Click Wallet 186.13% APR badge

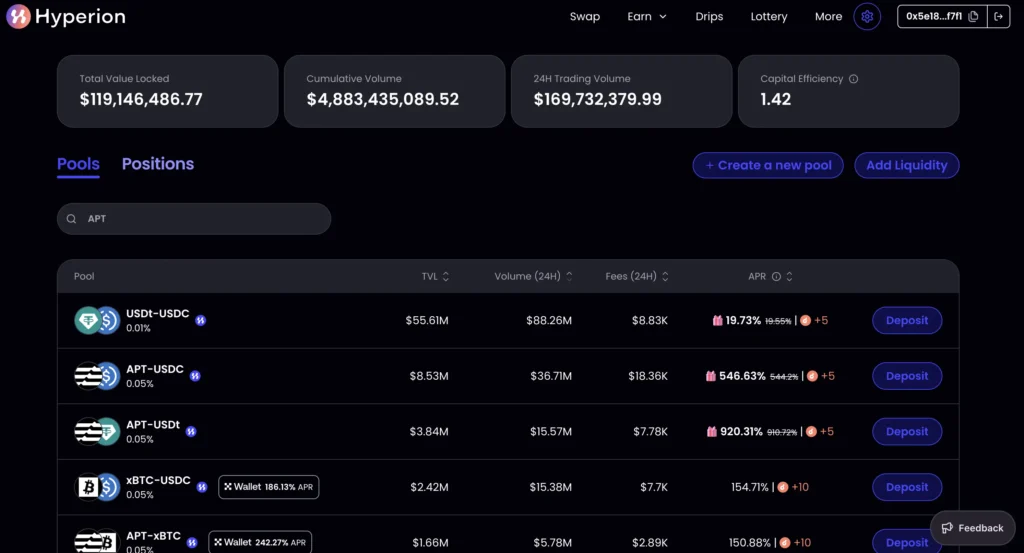(268, 487)
